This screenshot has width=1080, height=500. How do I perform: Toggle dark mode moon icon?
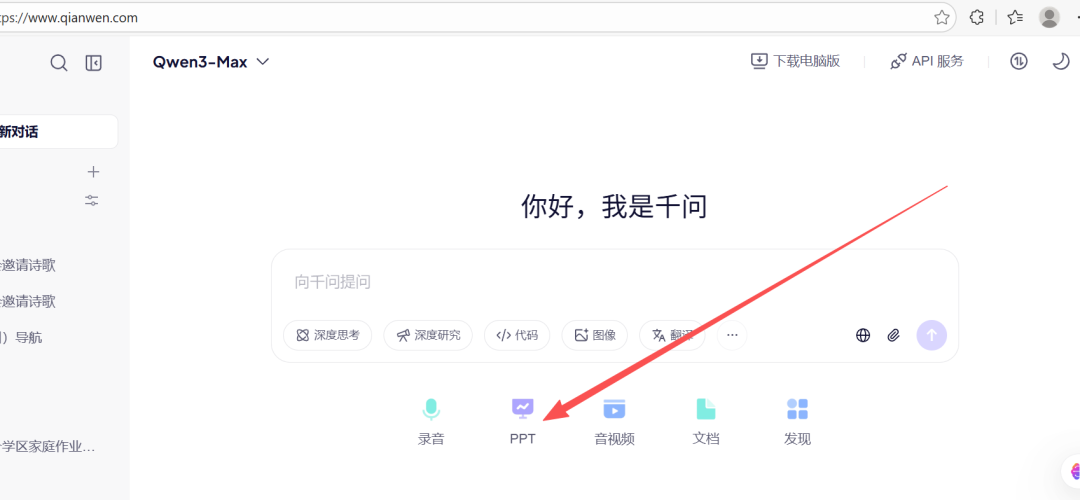click(1061, 61)
